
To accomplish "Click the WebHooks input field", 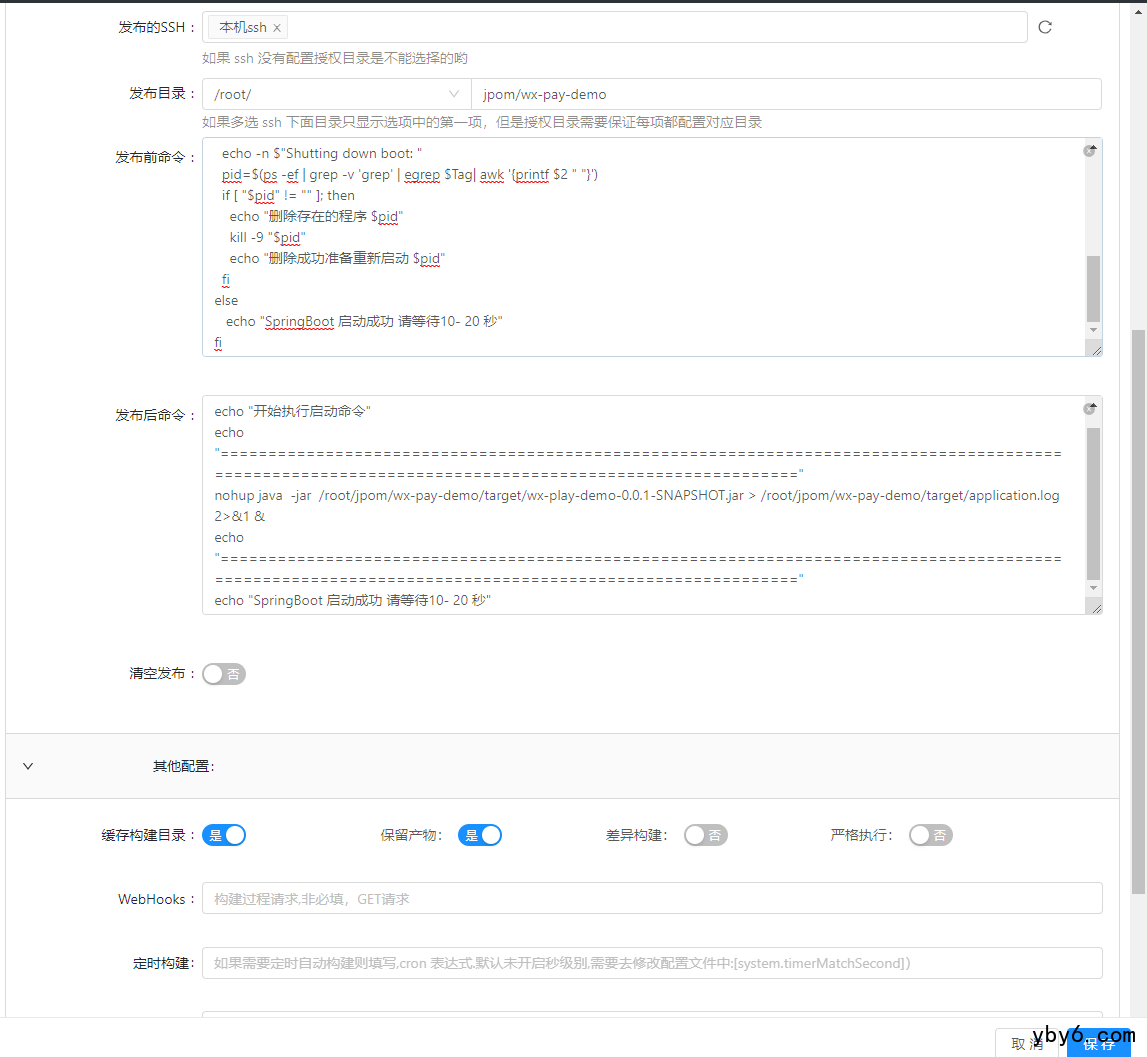I will [652, 898].
